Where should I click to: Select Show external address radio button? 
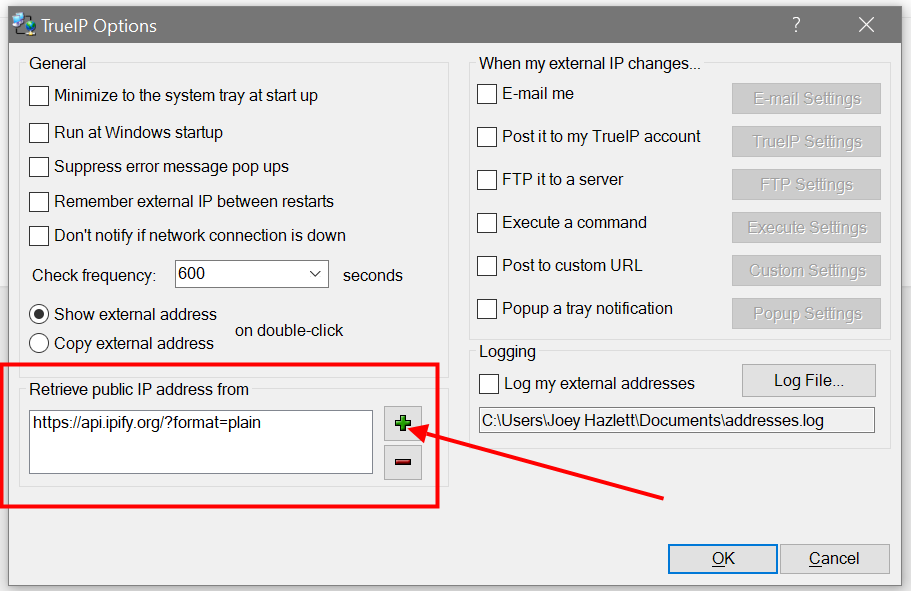tap(39, 314)
